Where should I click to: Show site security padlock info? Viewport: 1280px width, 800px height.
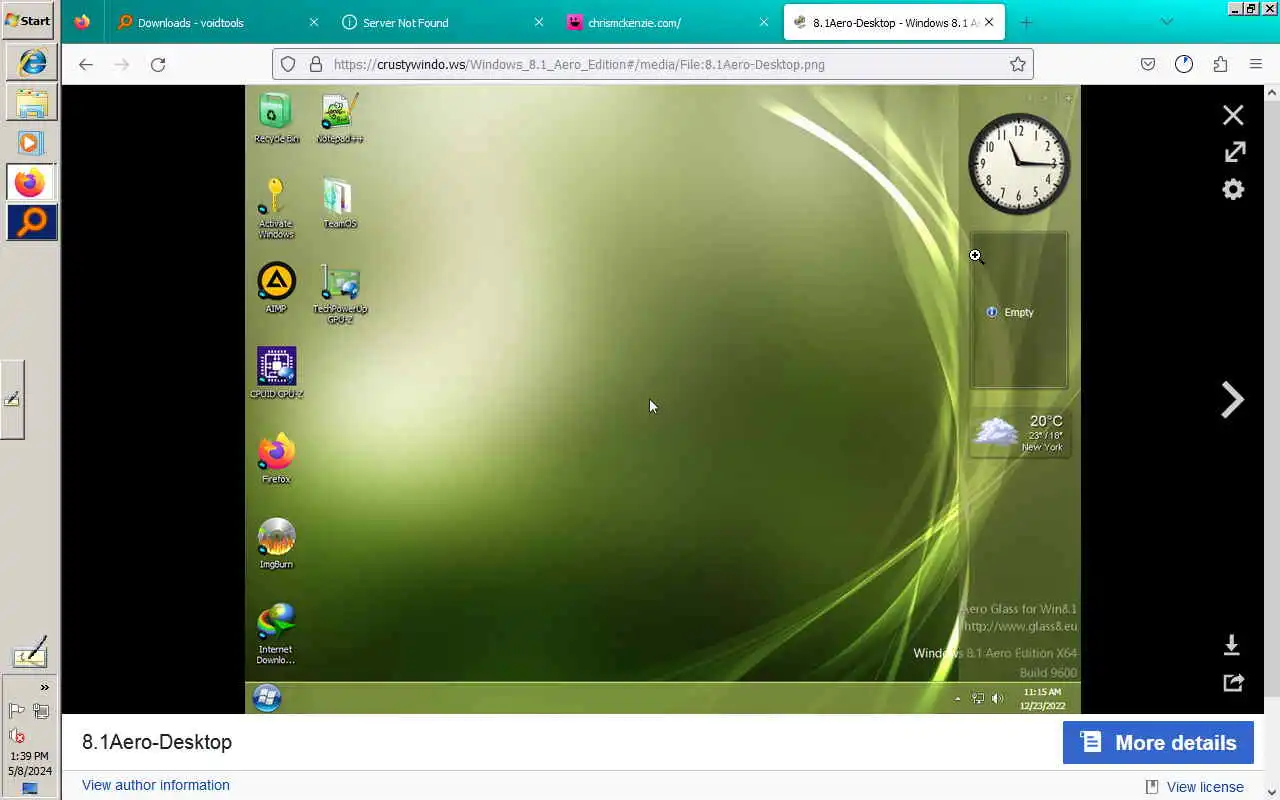316,64
